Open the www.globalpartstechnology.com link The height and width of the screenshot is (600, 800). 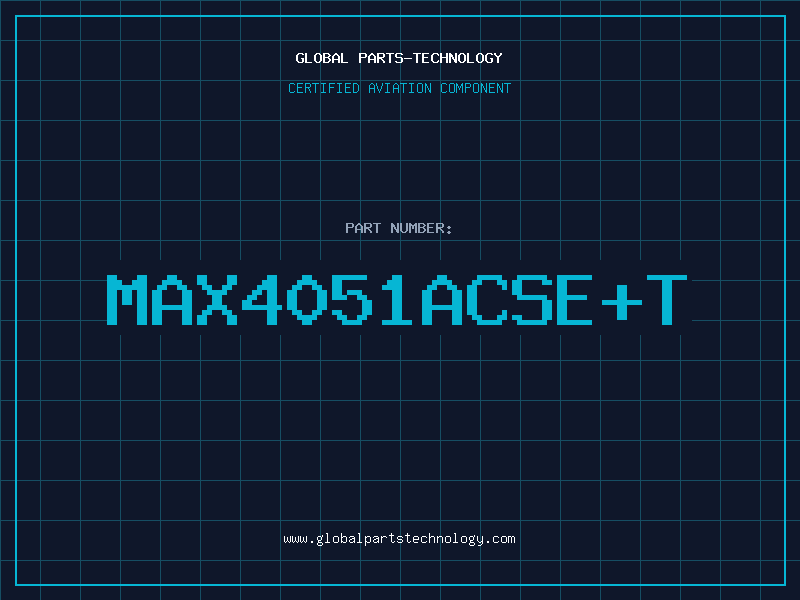pos(399,539)
